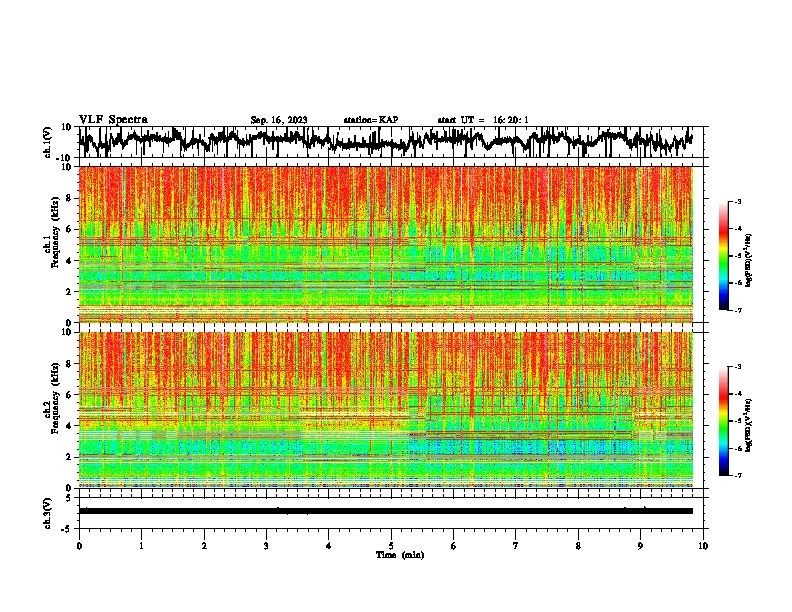The height and width of the screenshot is (612, 792).
Task: Select the Sep. 16, 2023 date label
Action: click(x=279, y=120)
